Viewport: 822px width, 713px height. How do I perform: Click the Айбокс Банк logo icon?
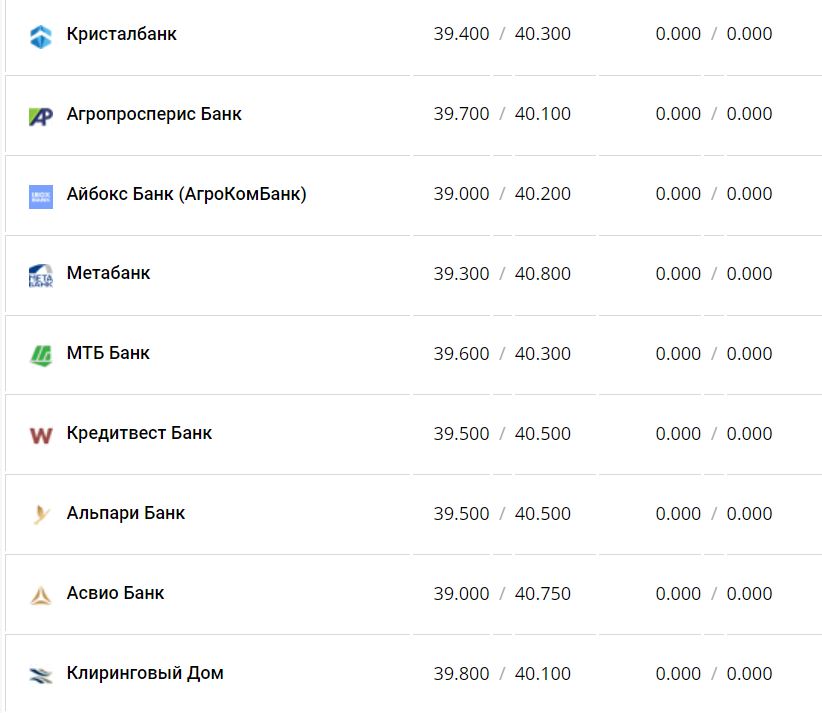40,194
